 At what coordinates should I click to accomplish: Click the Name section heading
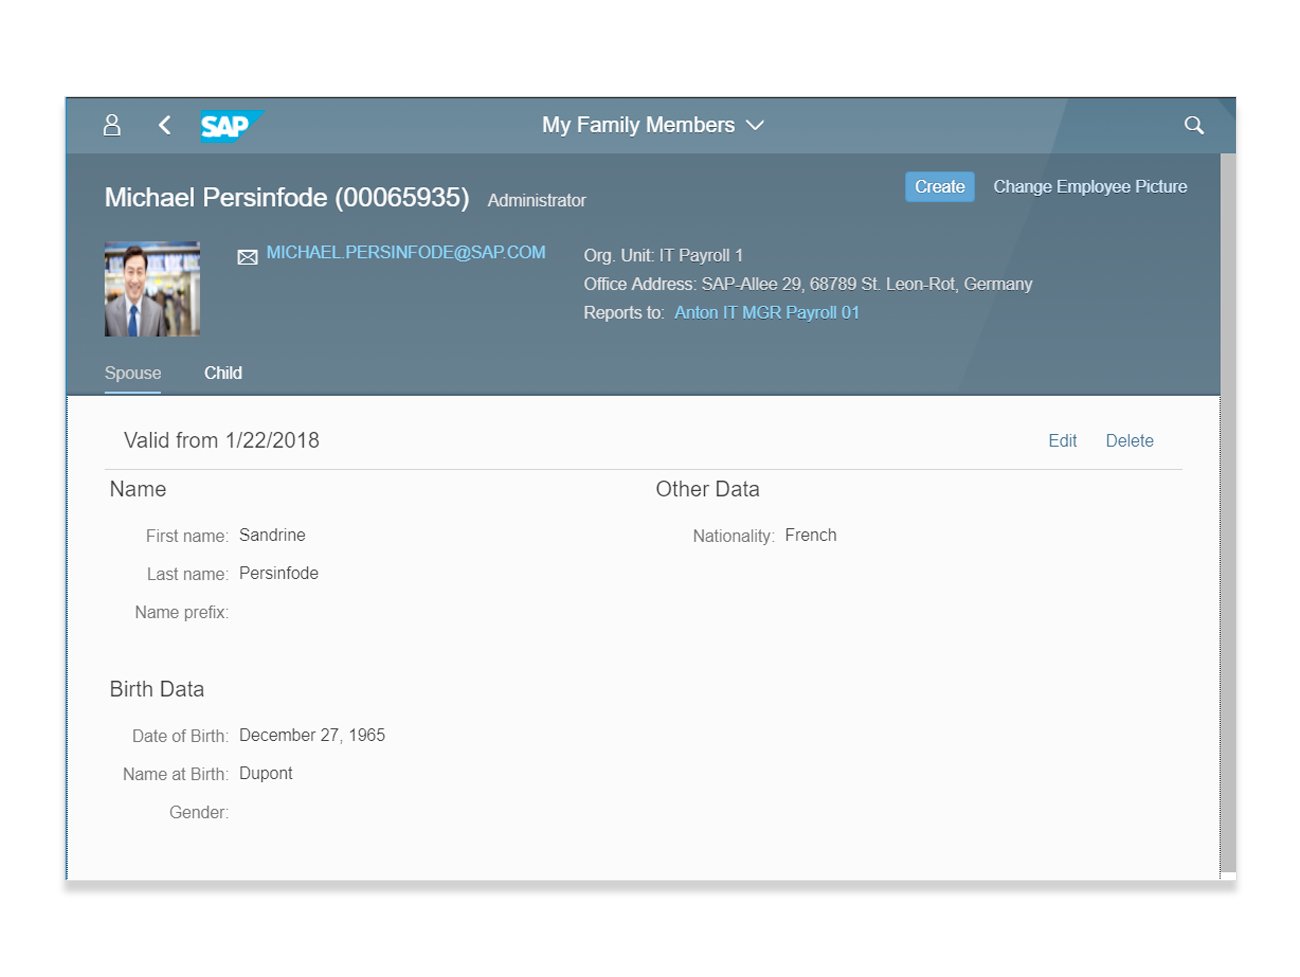(x=138, y=489)
